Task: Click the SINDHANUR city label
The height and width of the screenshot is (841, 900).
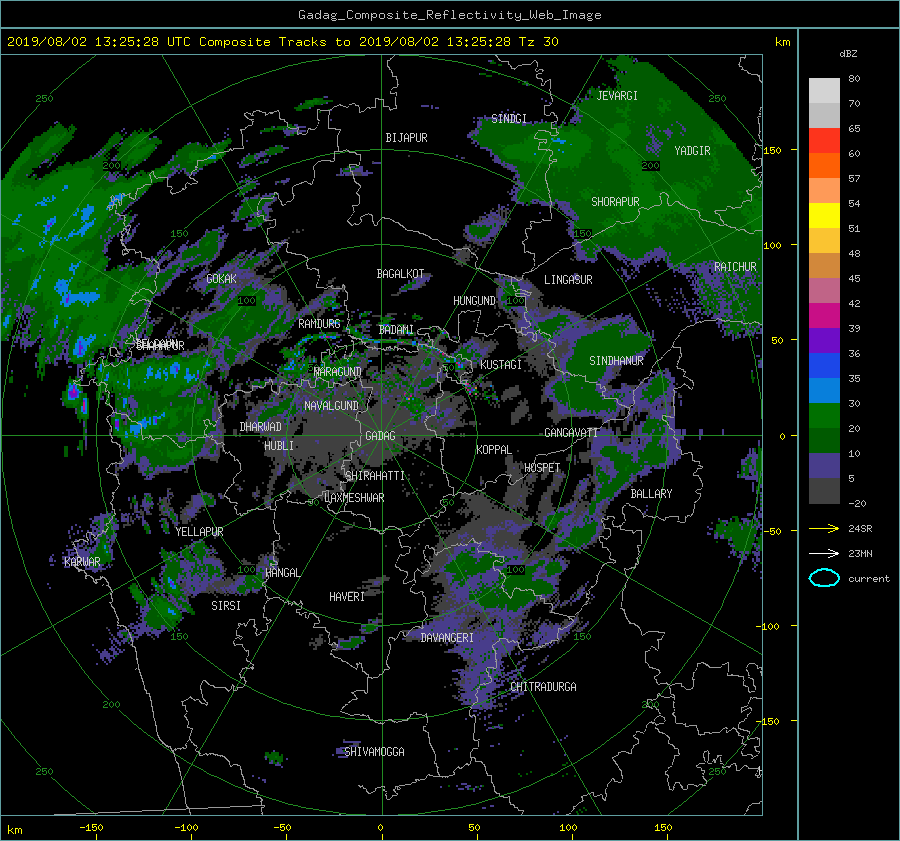Action: point(616,361)
